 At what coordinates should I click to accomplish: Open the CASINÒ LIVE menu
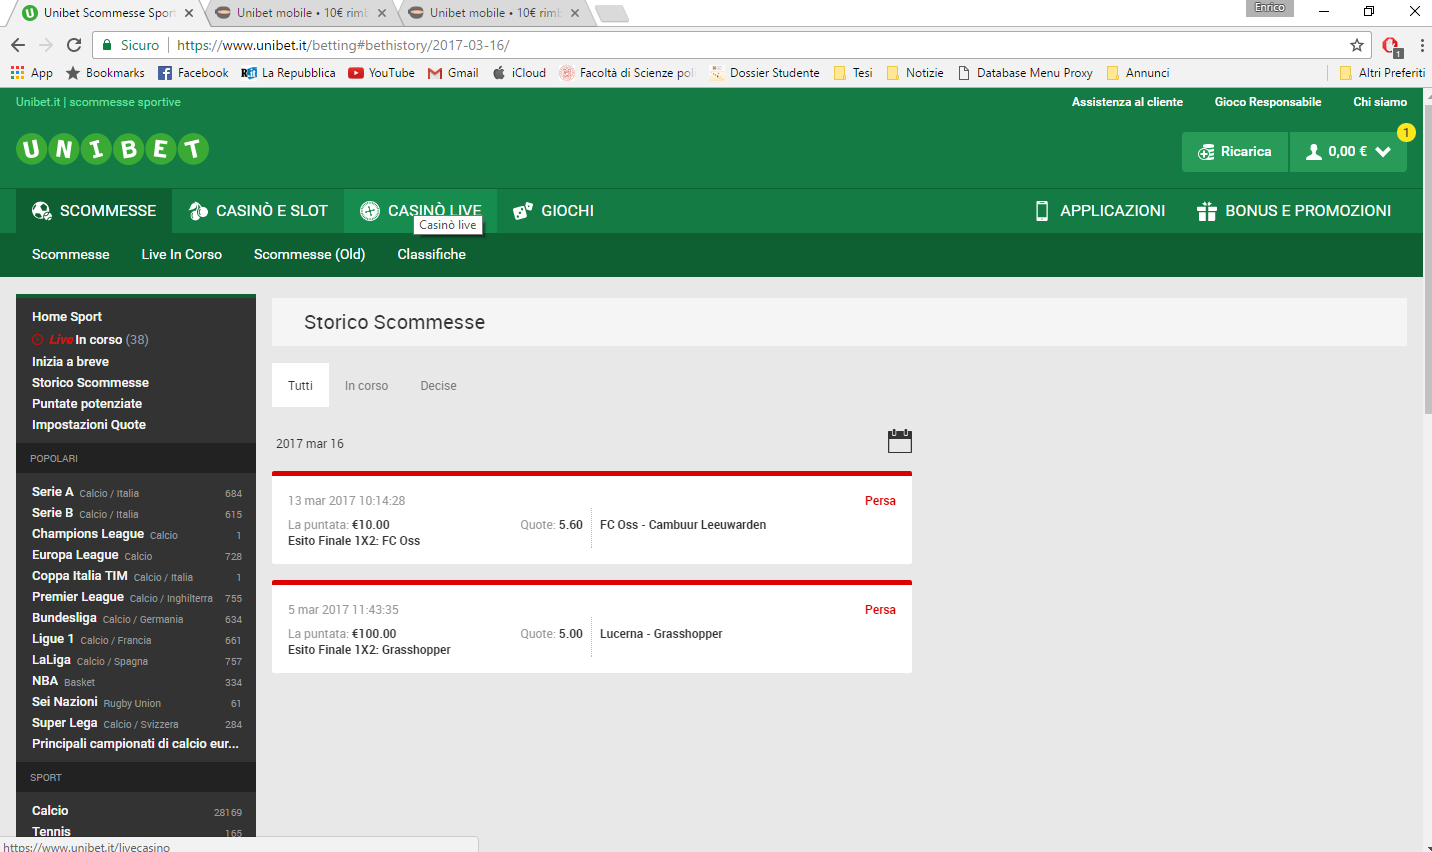421,211
